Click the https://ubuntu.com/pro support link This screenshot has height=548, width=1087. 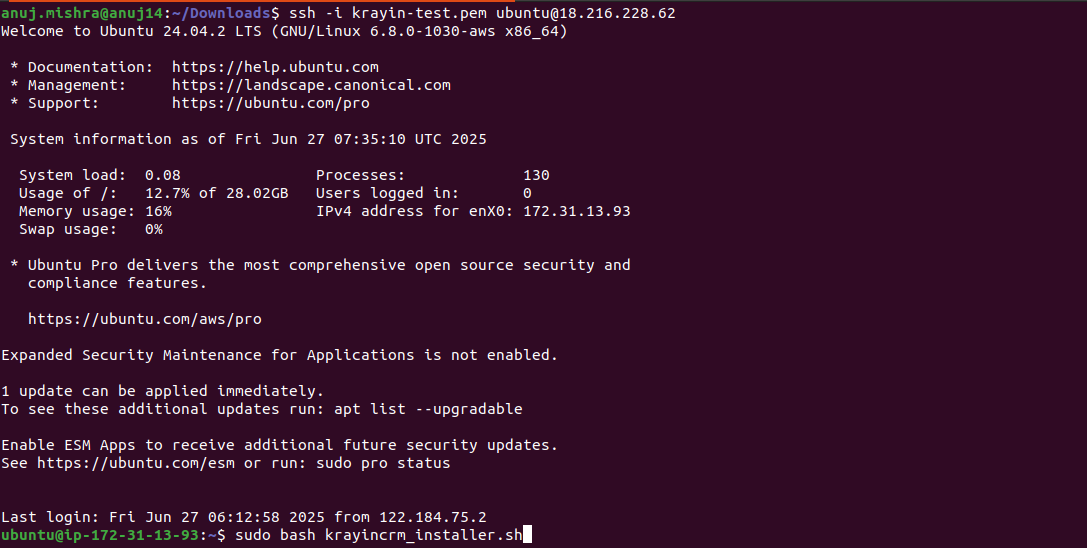(x=270, y=103)
